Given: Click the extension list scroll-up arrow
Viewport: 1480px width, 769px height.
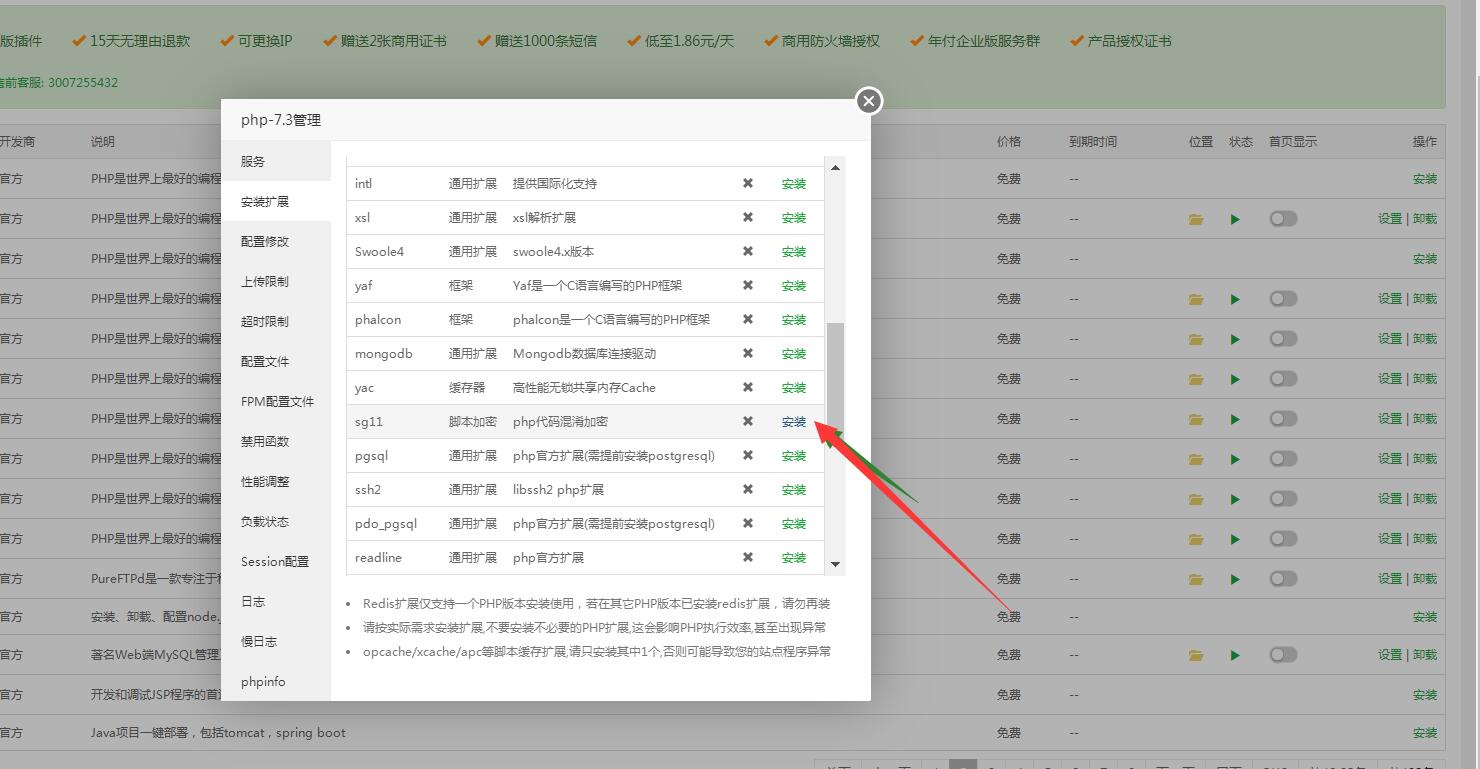Looking at the screenshot, I should click(835, 168).
